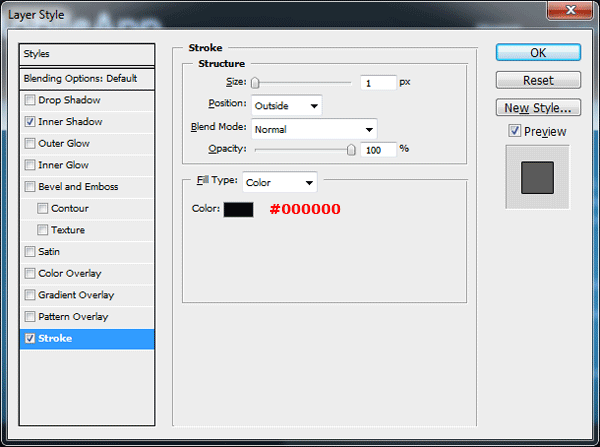This screenshot has width=600, height=447.
Task: Tick the Outer Glow checkbox
Action: point(30,144)
